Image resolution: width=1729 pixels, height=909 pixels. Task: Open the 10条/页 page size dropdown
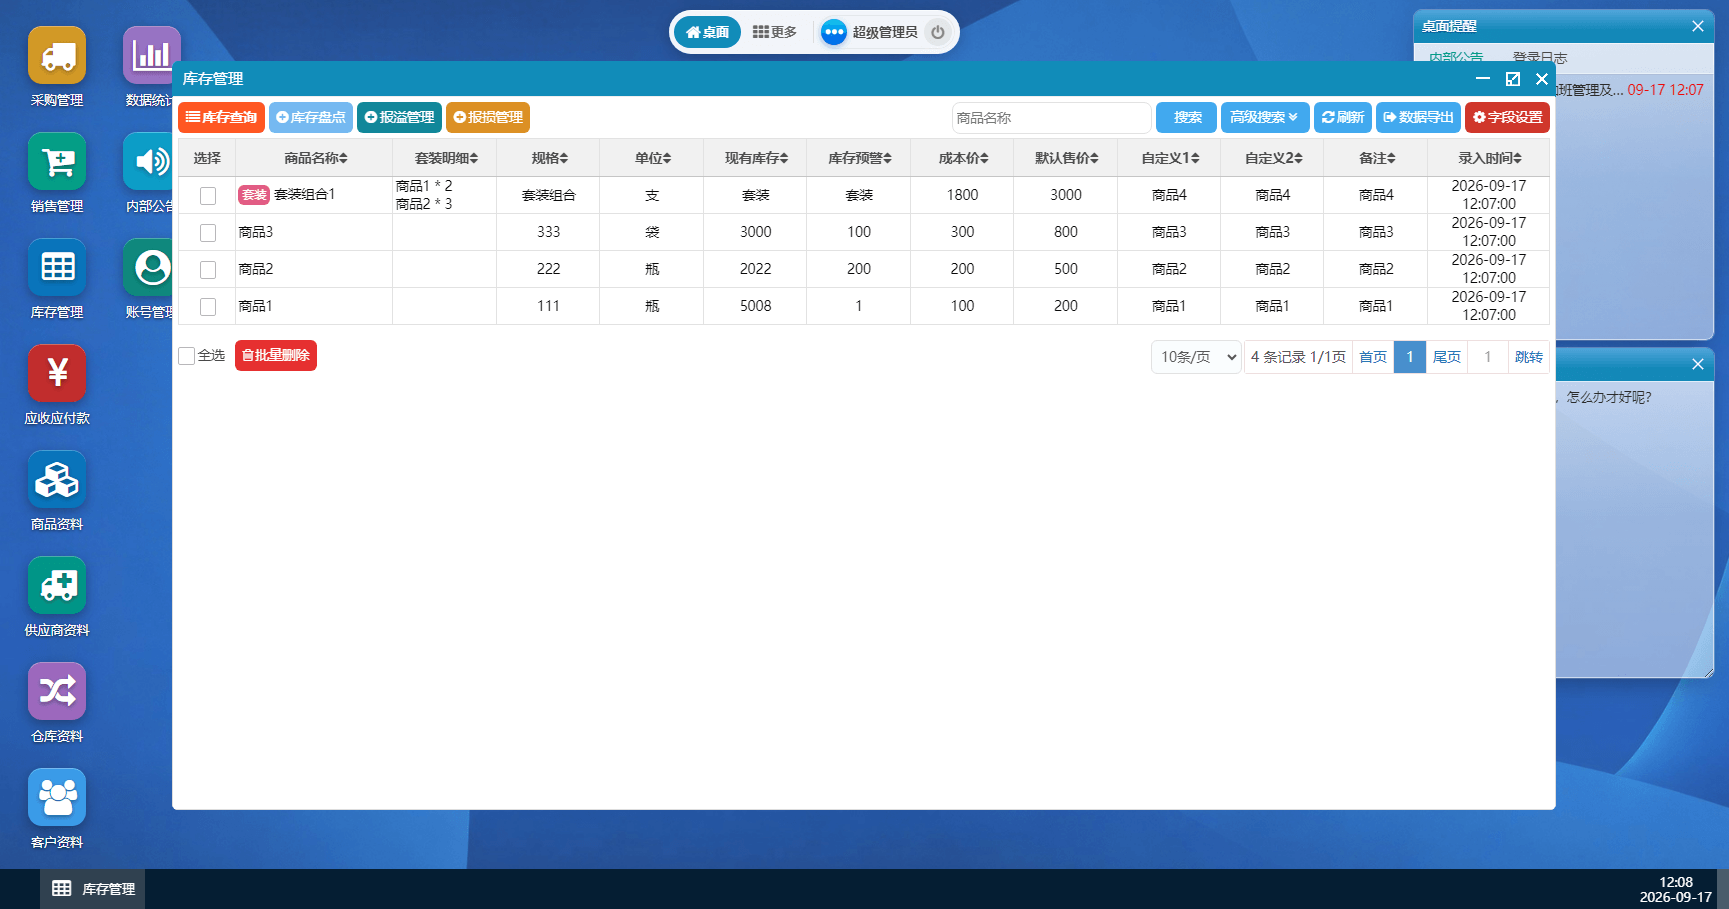point(1197,357)
